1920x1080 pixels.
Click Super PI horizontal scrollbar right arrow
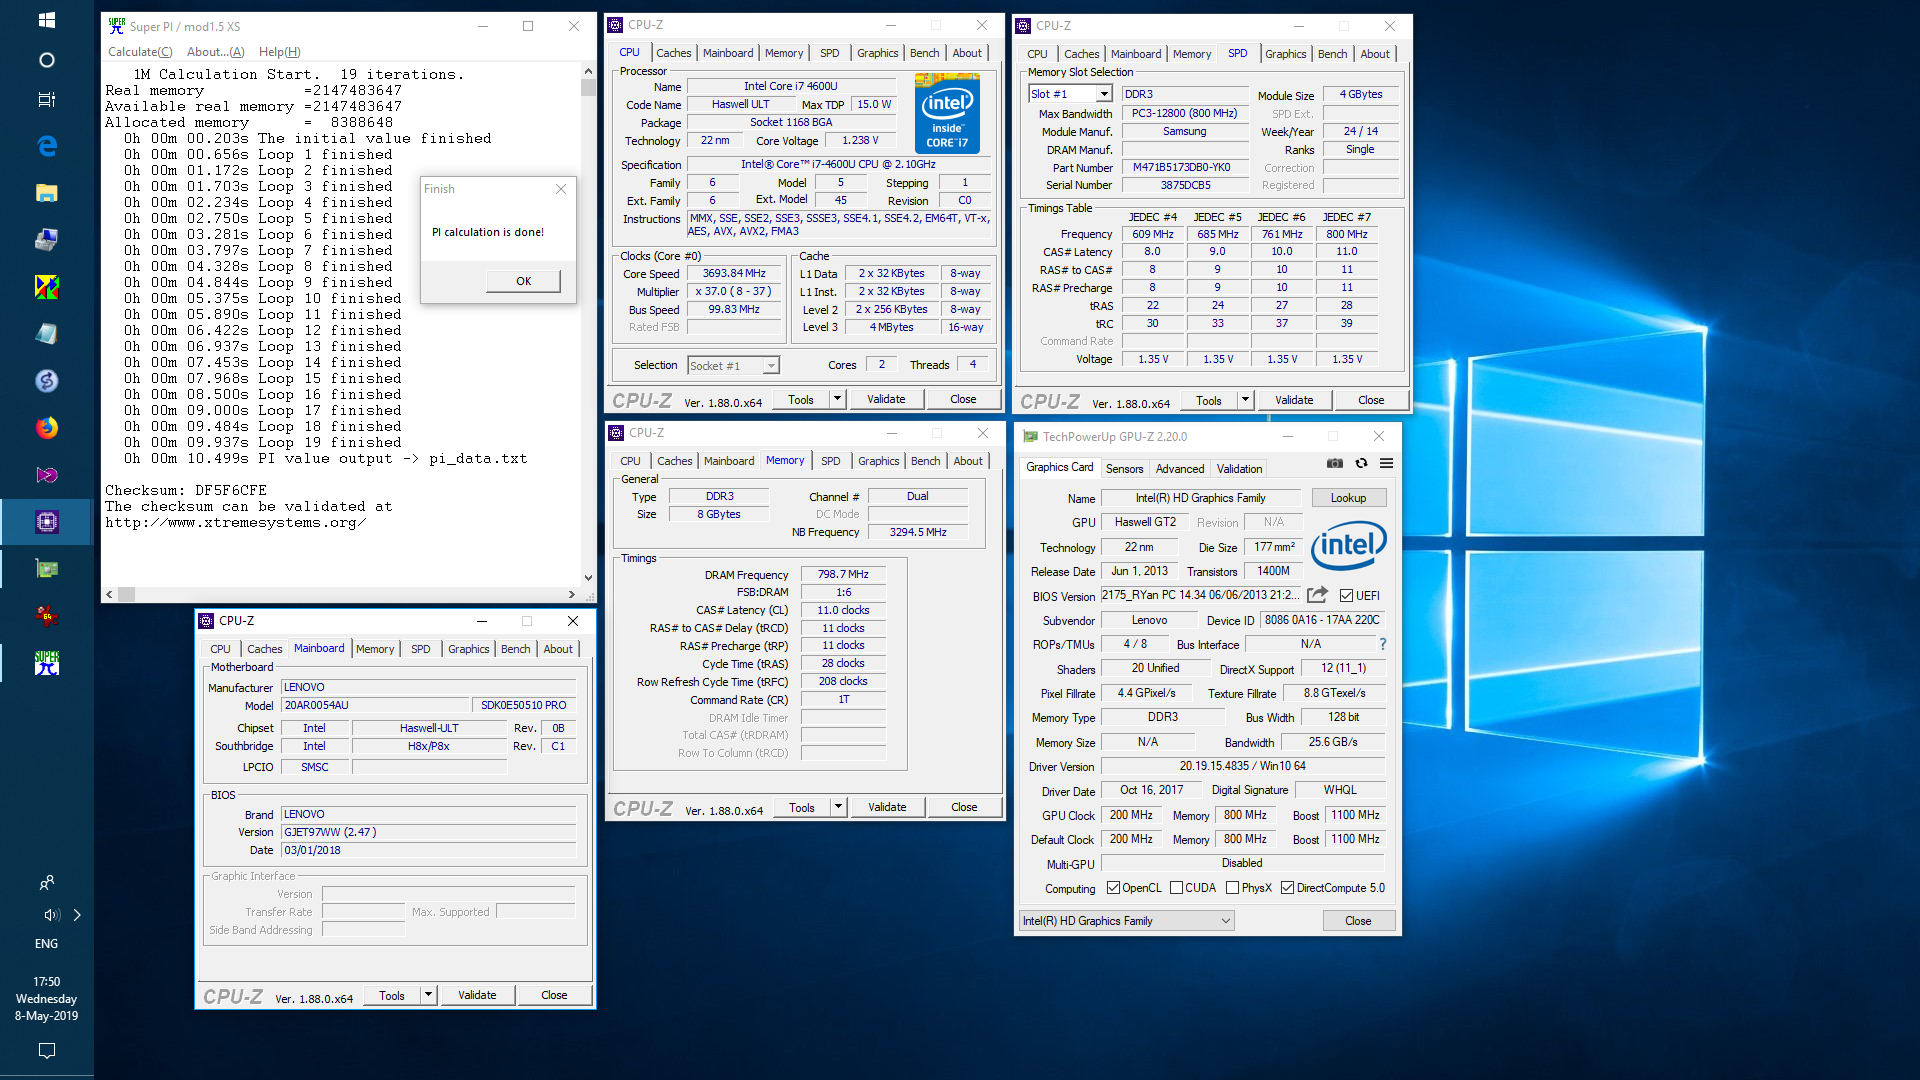tap(572, 594)
